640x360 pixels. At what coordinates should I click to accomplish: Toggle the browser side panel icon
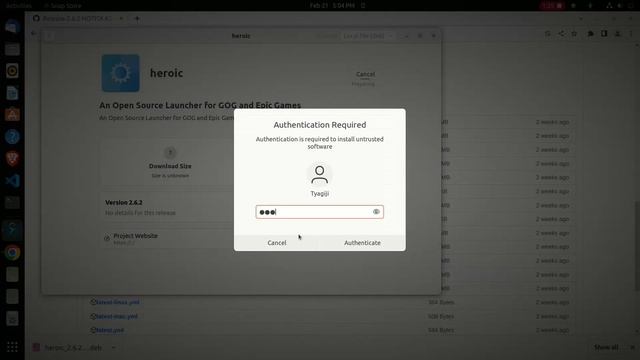click(604, 34)
